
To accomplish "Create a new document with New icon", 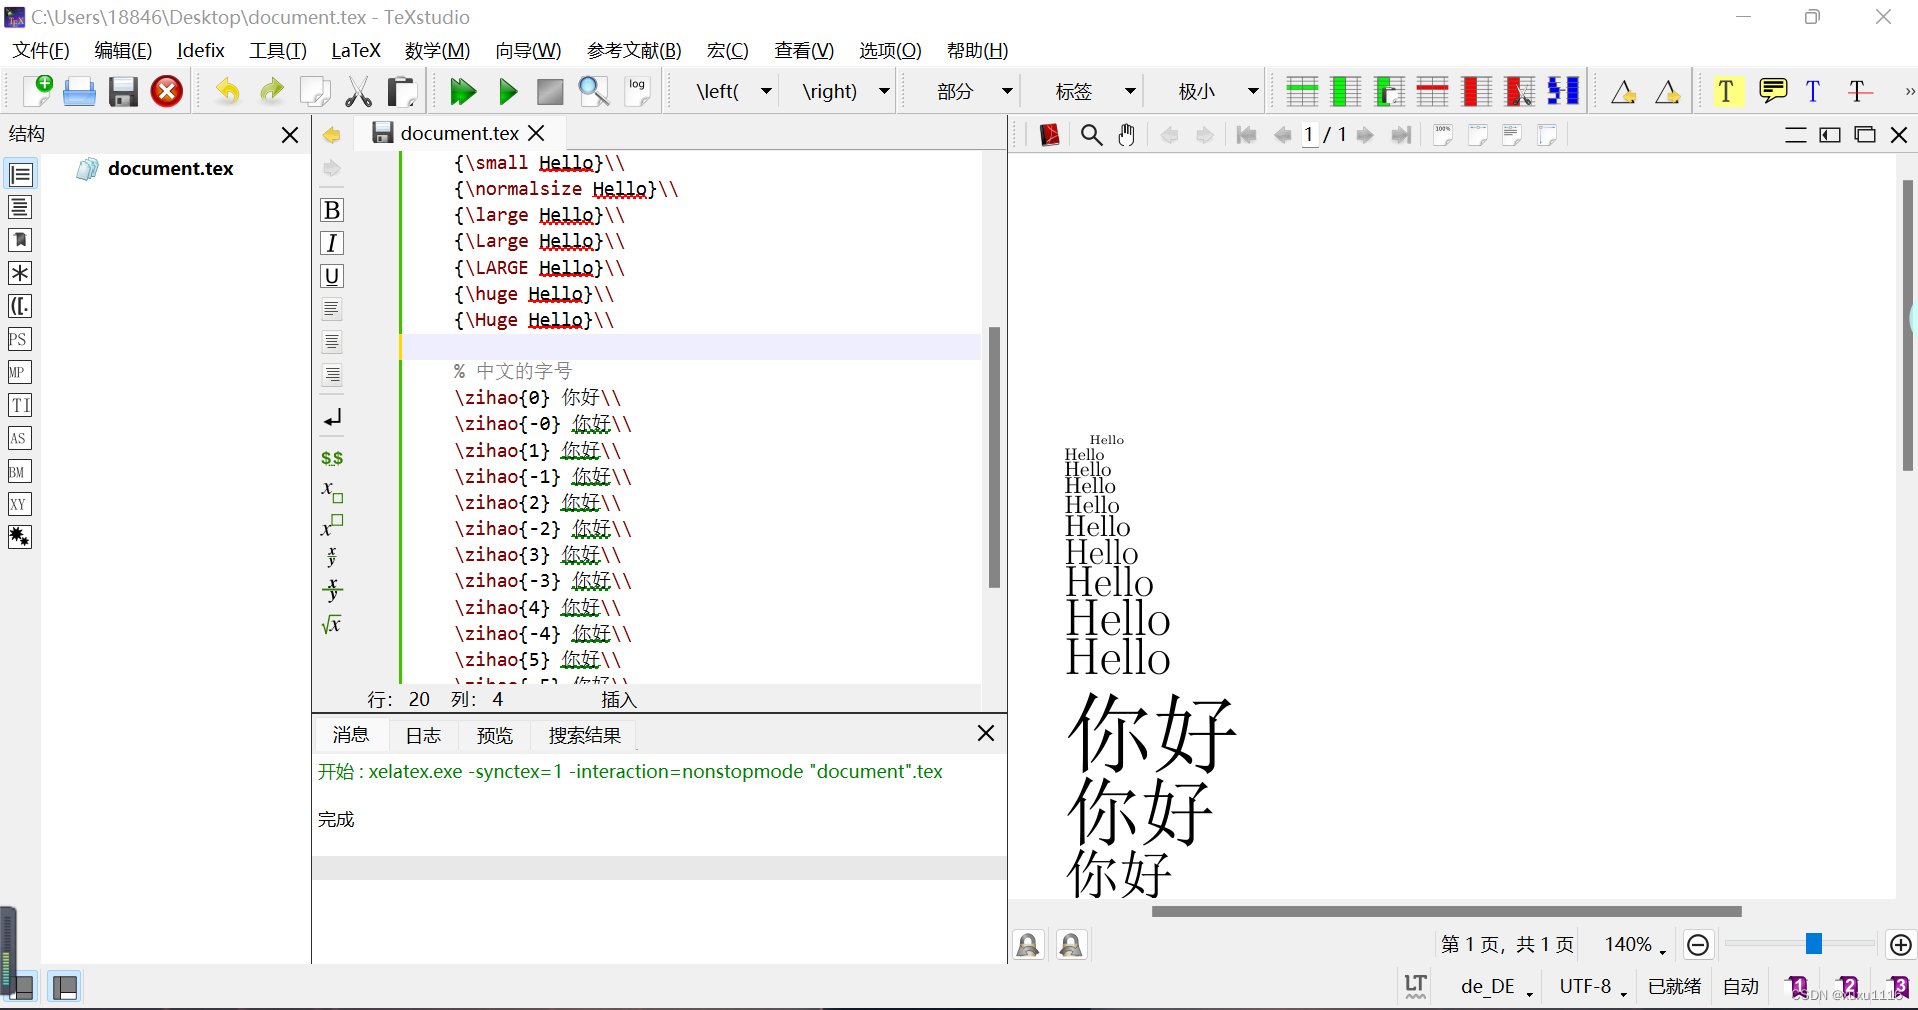I will pos(37,91).
